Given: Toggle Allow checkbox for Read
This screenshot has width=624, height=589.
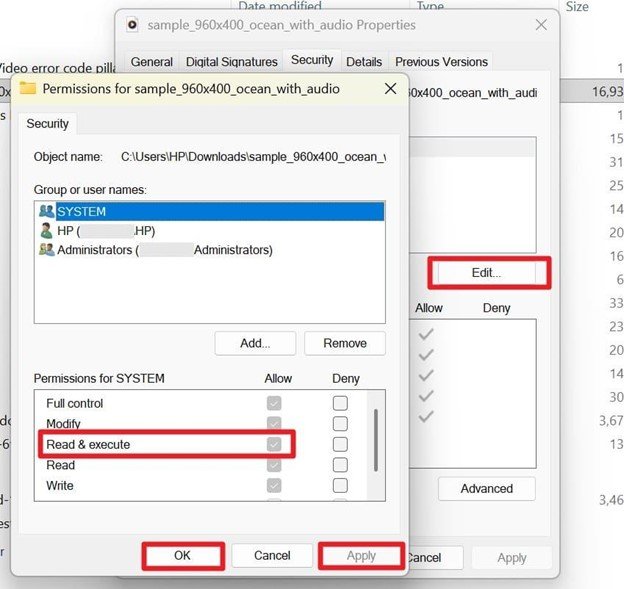Looking at the screenshot, I should coord(274,465).
